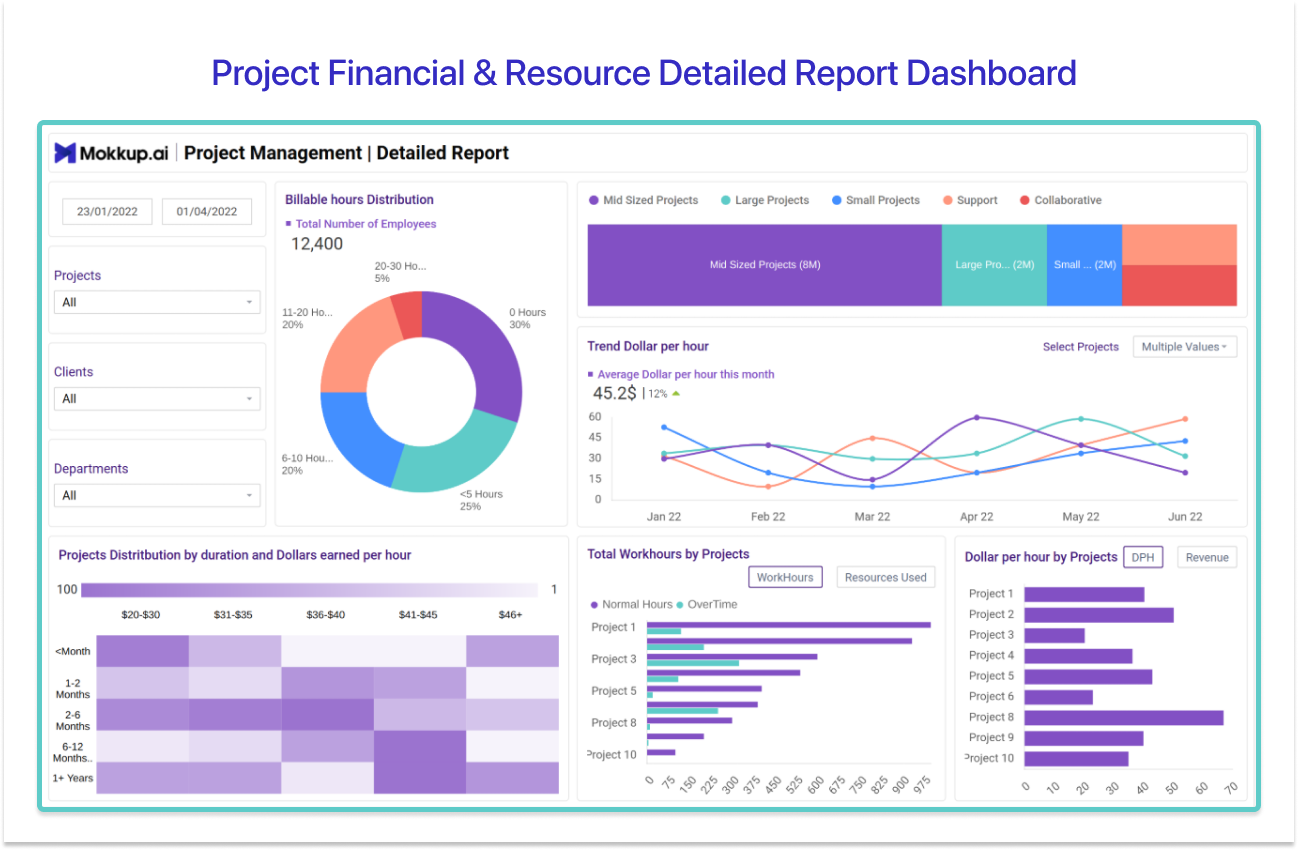Click the 45.2$ average value
This screenshot has height=850, width=1298.
[615, 393]
